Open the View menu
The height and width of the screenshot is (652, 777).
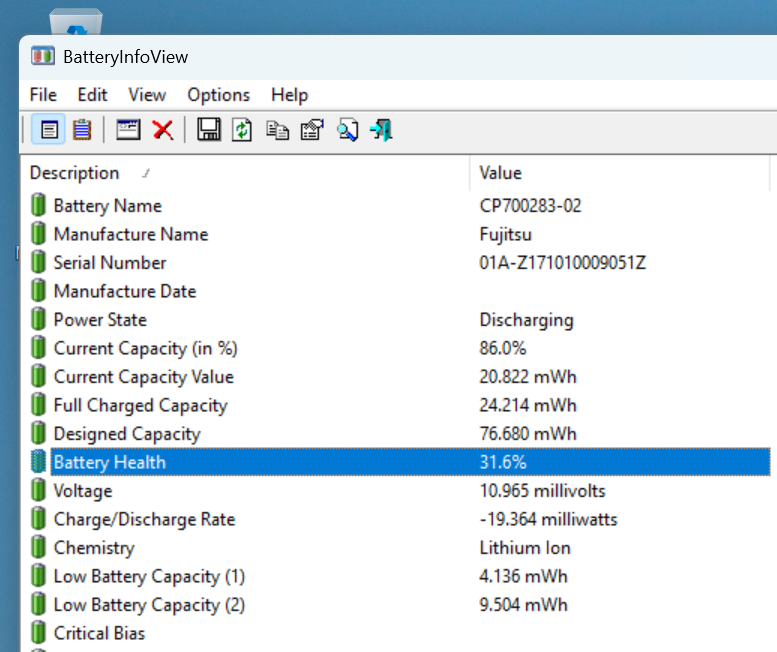147,95
